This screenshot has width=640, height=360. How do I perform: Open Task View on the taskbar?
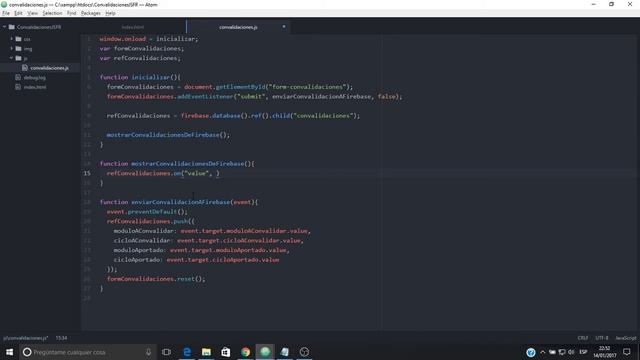tap(167, 352)
